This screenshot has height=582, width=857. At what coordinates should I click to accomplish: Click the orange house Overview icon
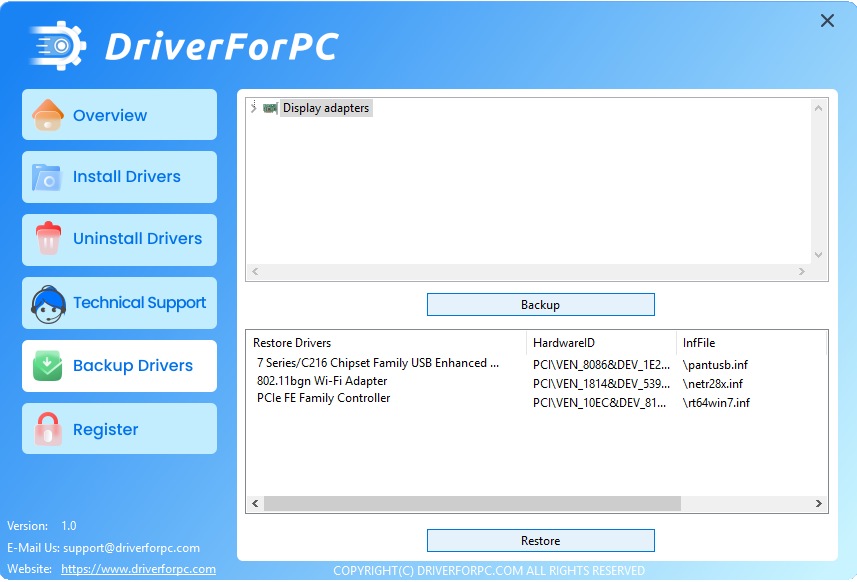48,115
